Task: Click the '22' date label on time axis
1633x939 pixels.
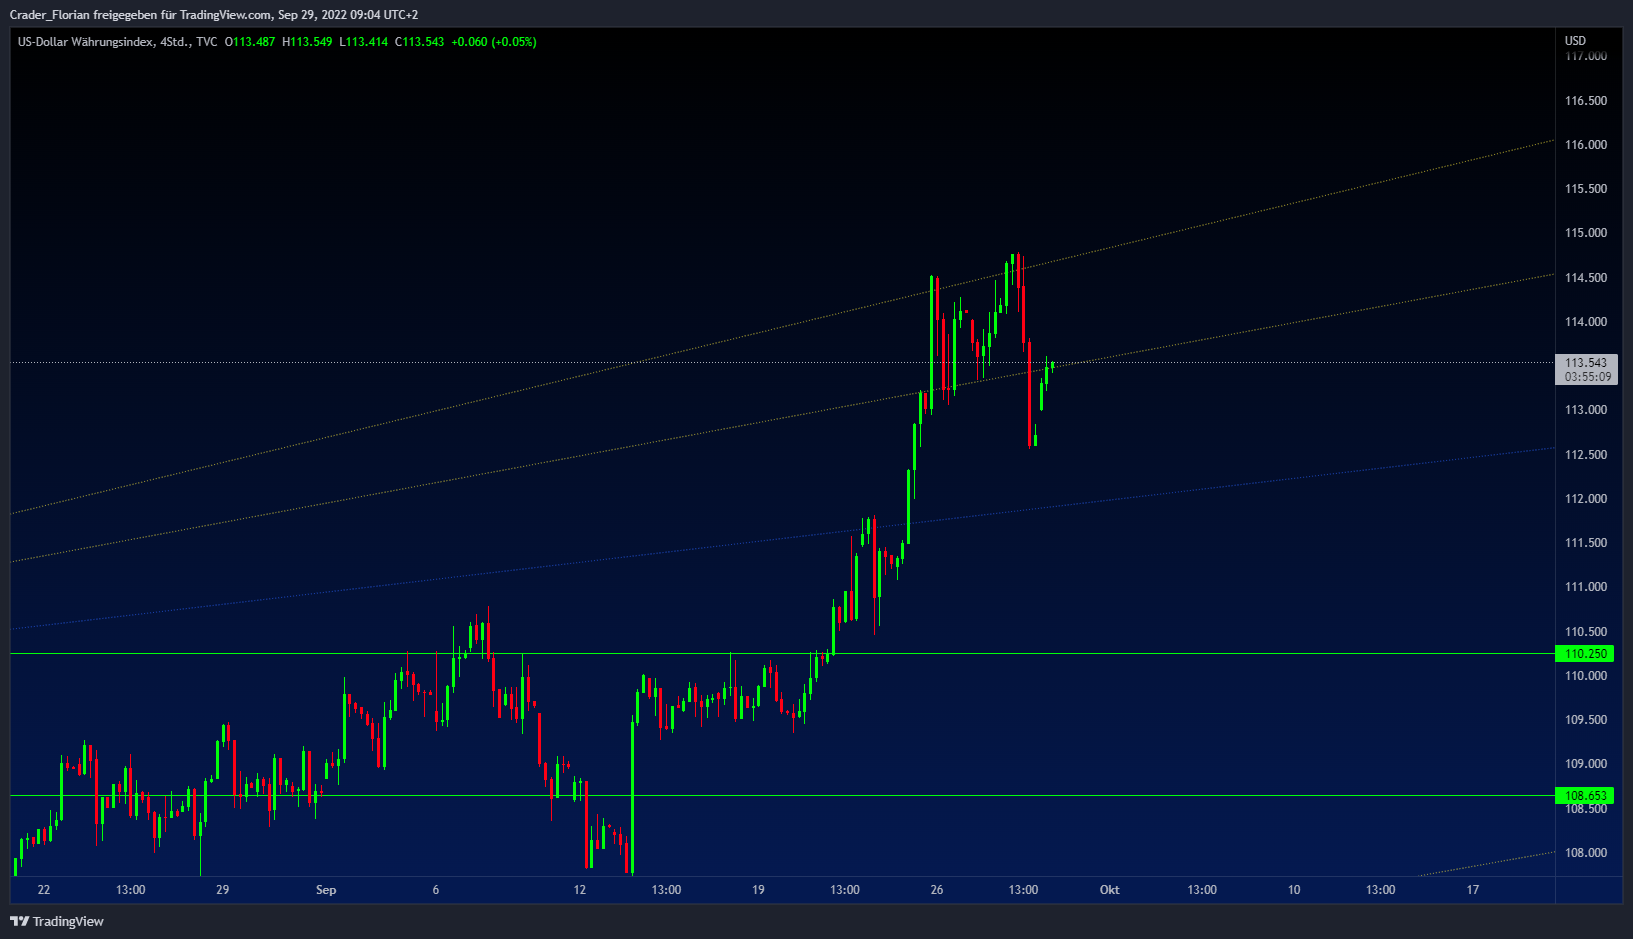Action: tap(44, 890)
